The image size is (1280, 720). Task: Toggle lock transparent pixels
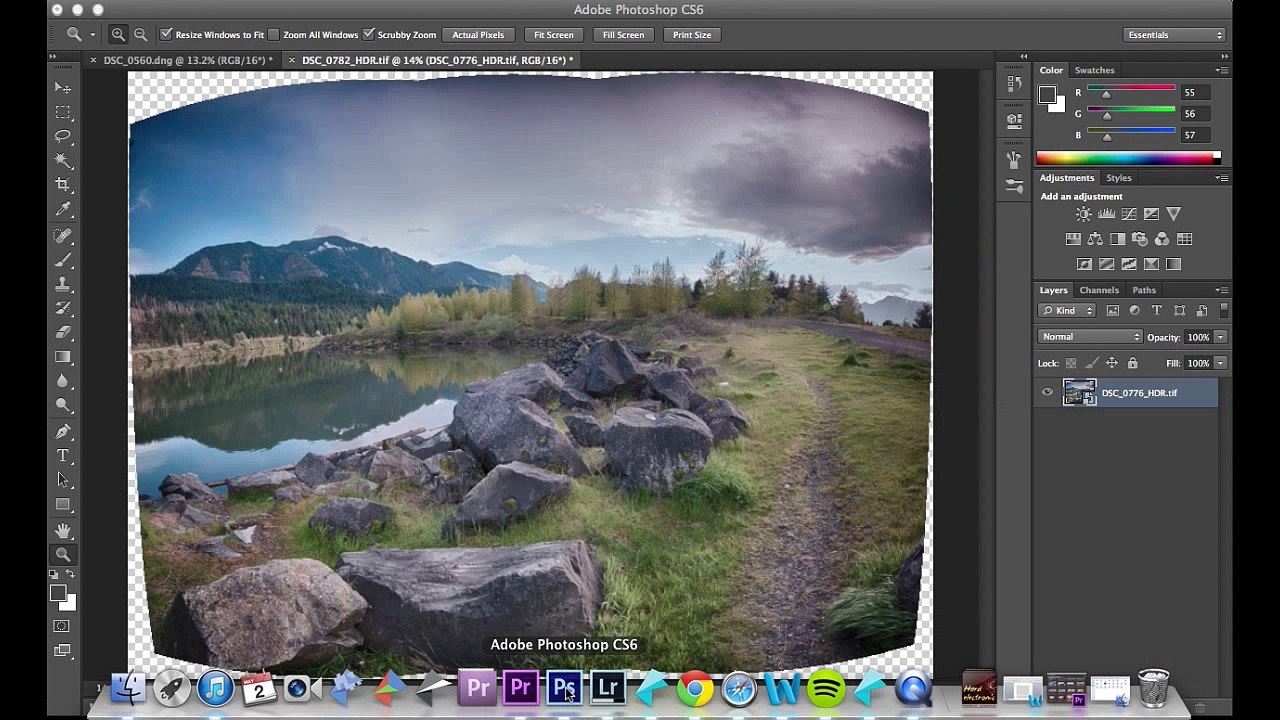click(1071, 363)
